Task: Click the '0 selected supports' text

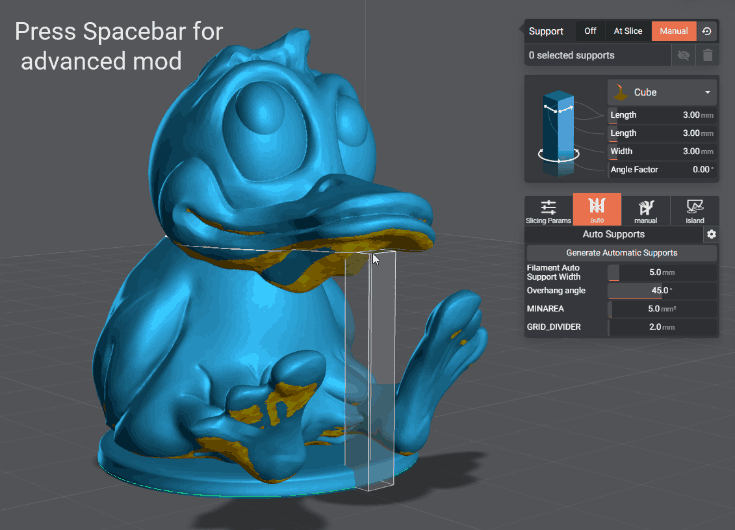Action: tap(571, 55)
